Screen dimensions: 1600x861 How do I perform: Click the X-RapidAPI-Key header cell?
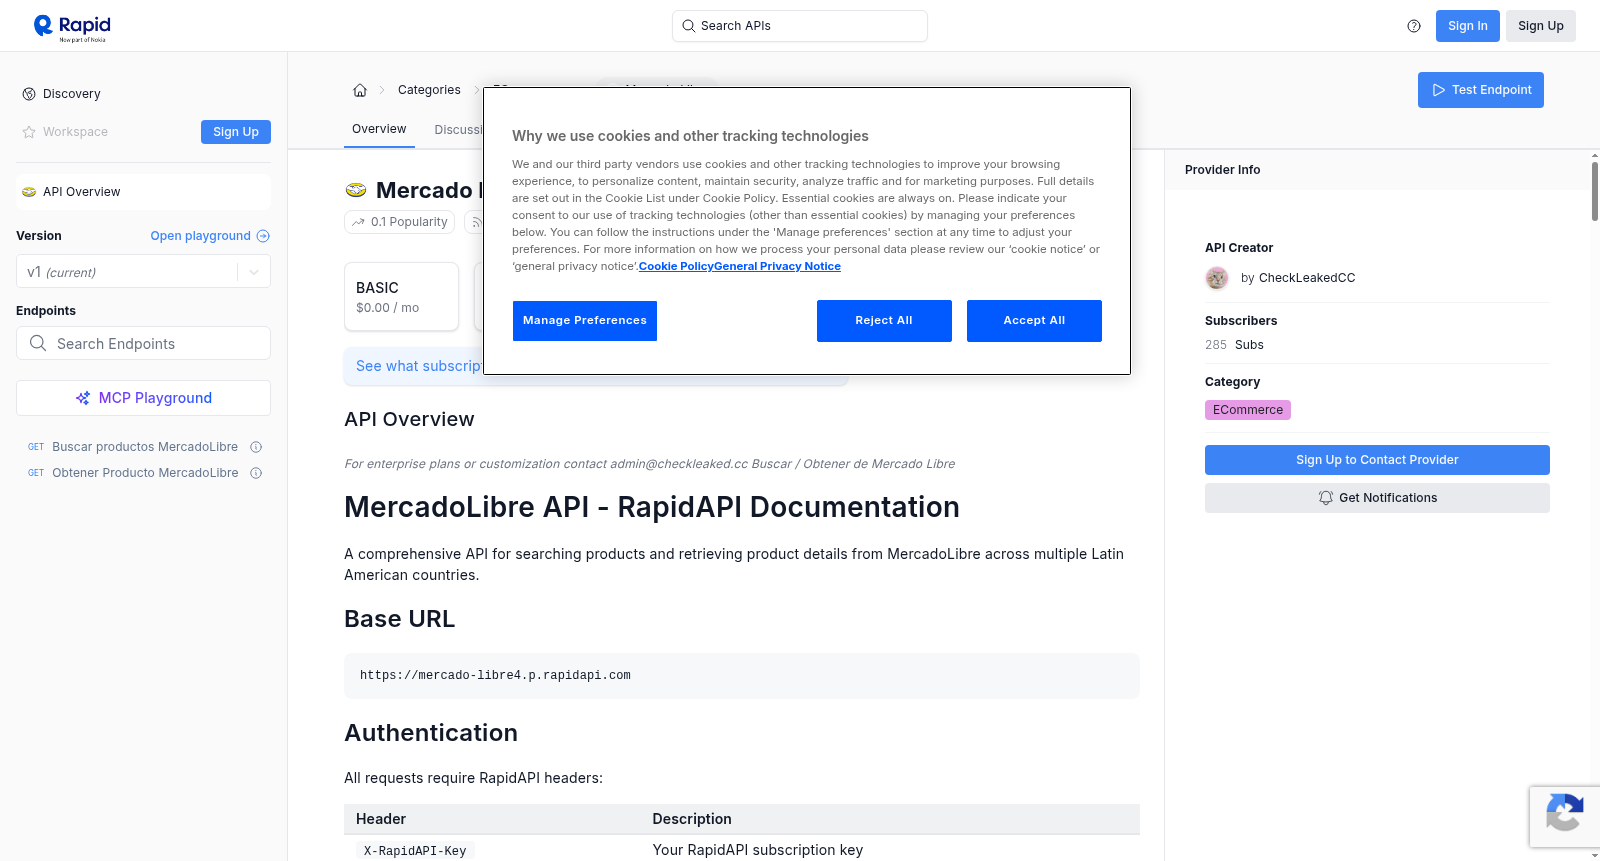[x=415, y=851]
